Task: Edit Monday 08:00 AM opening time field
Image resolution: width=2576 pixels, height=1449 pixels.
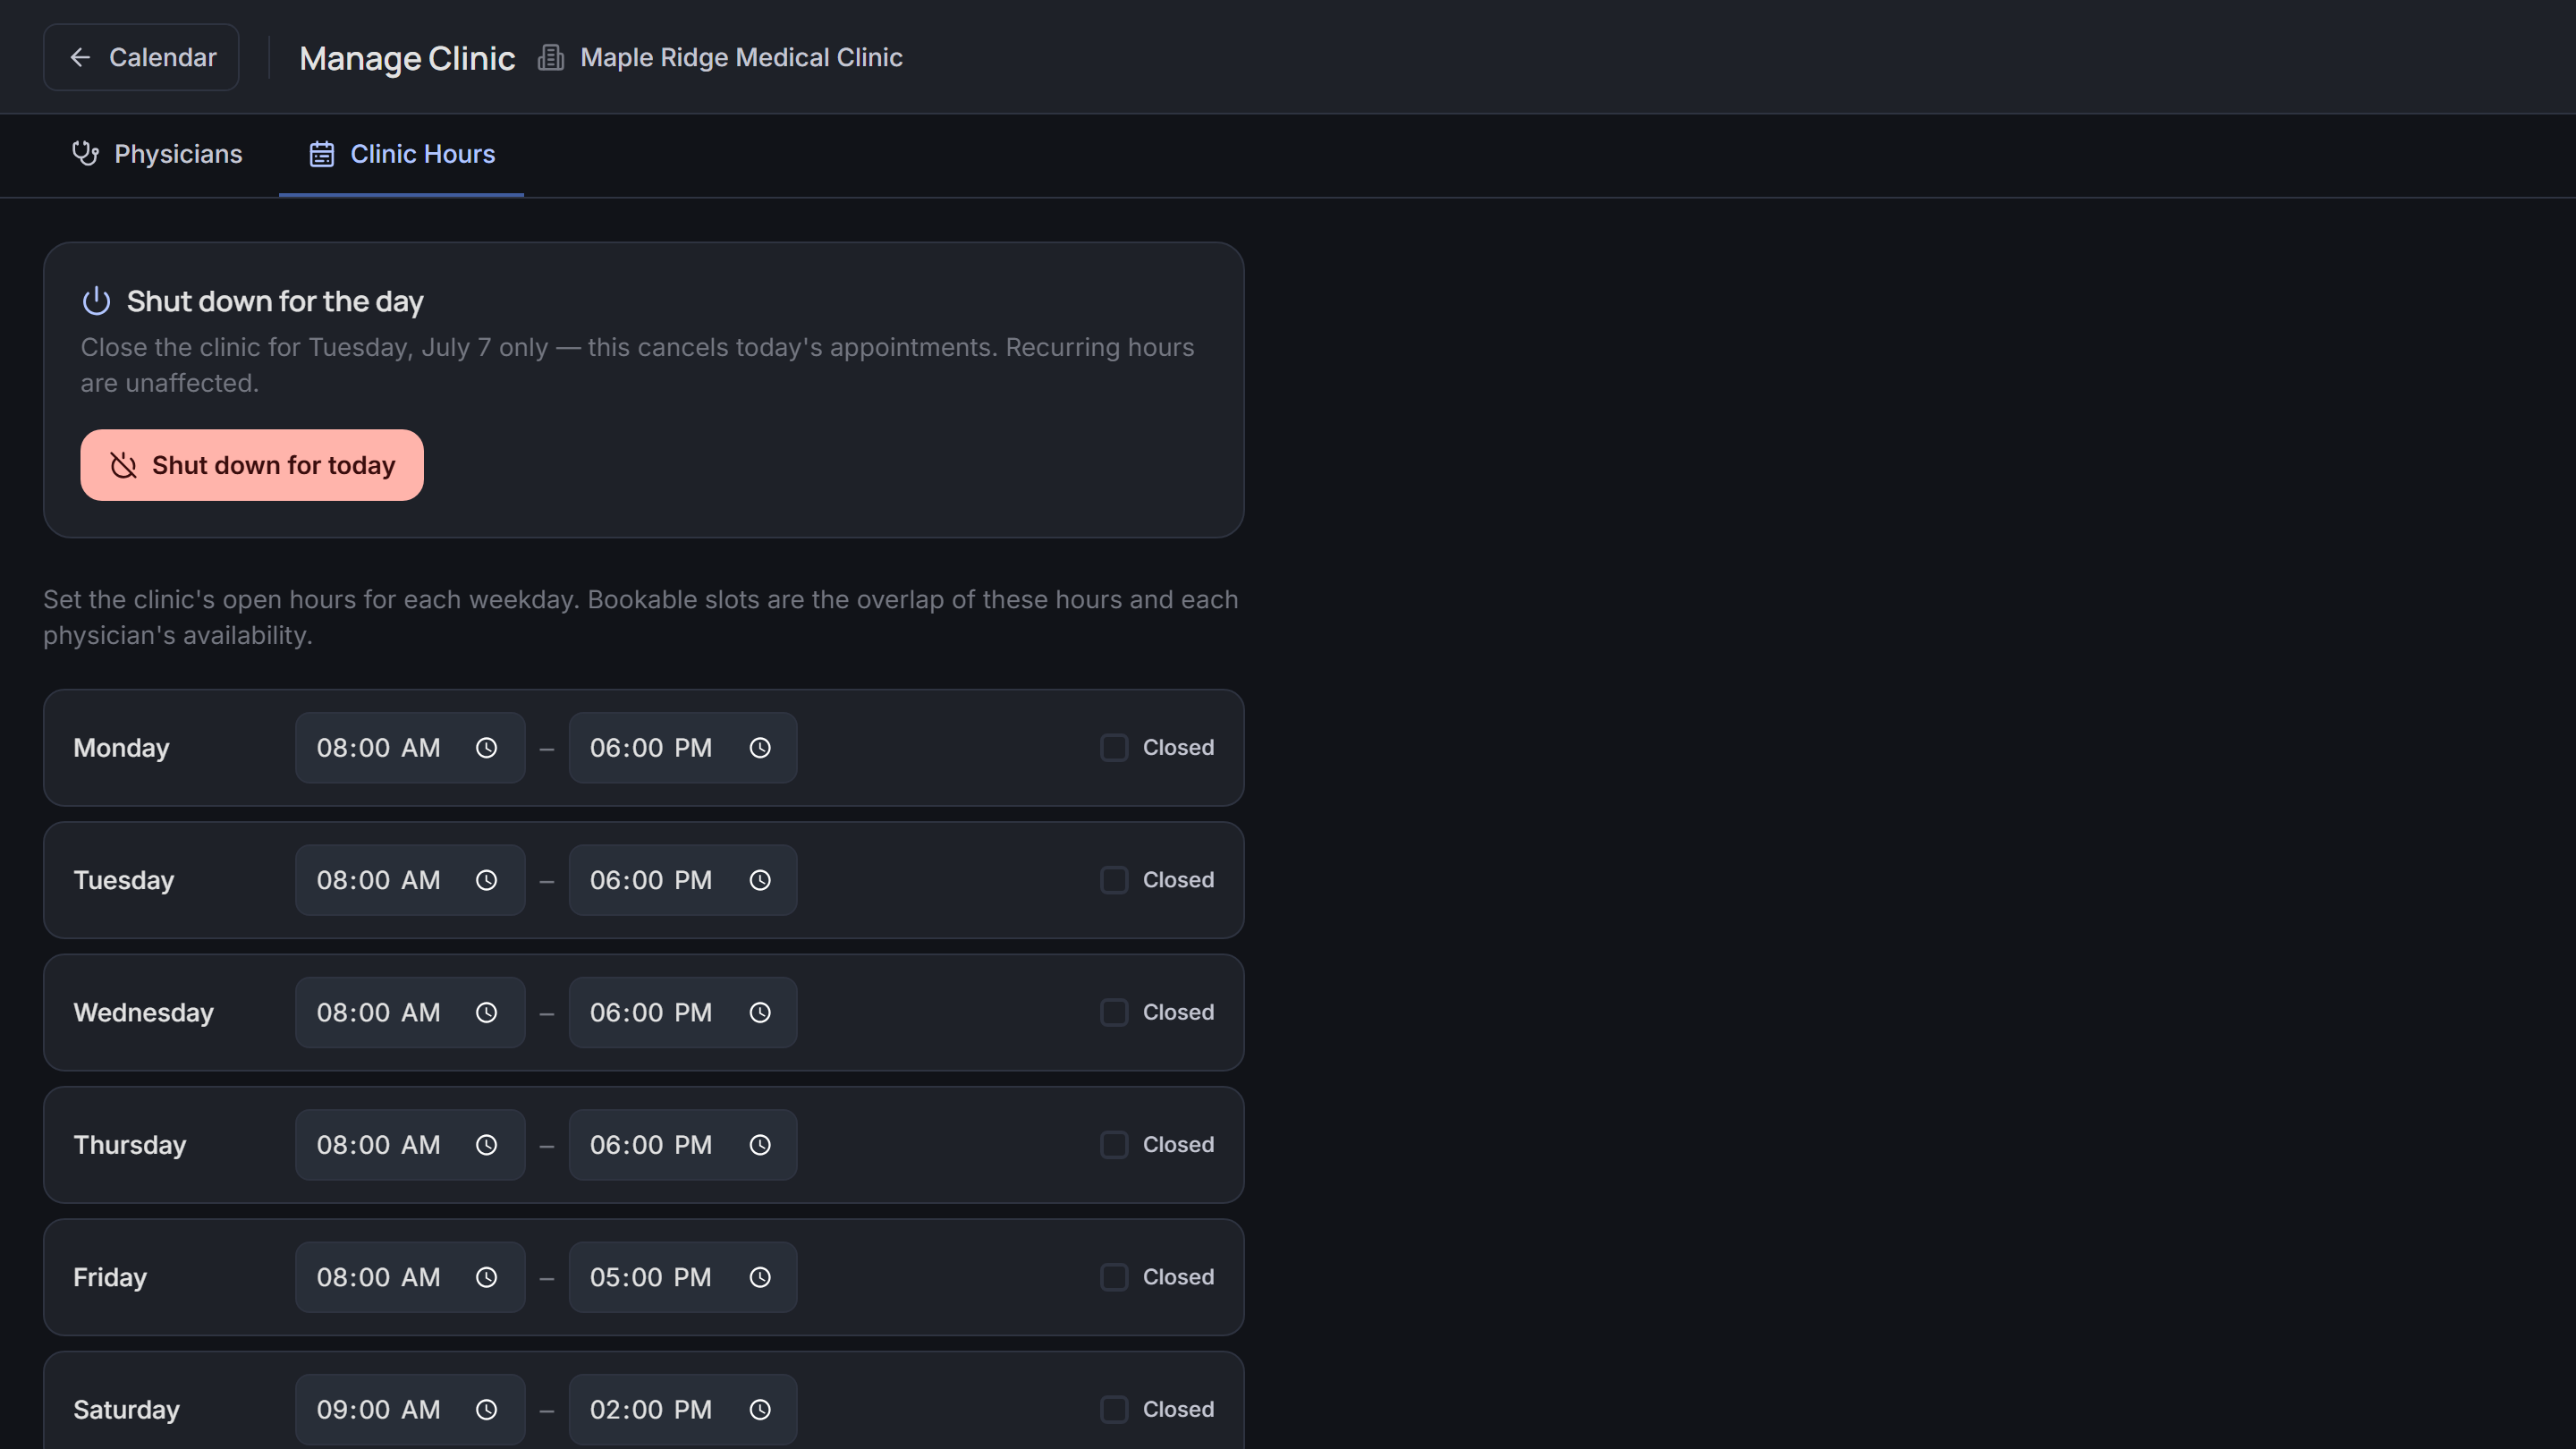Action: pyautogui.click(x=410, y=748)
